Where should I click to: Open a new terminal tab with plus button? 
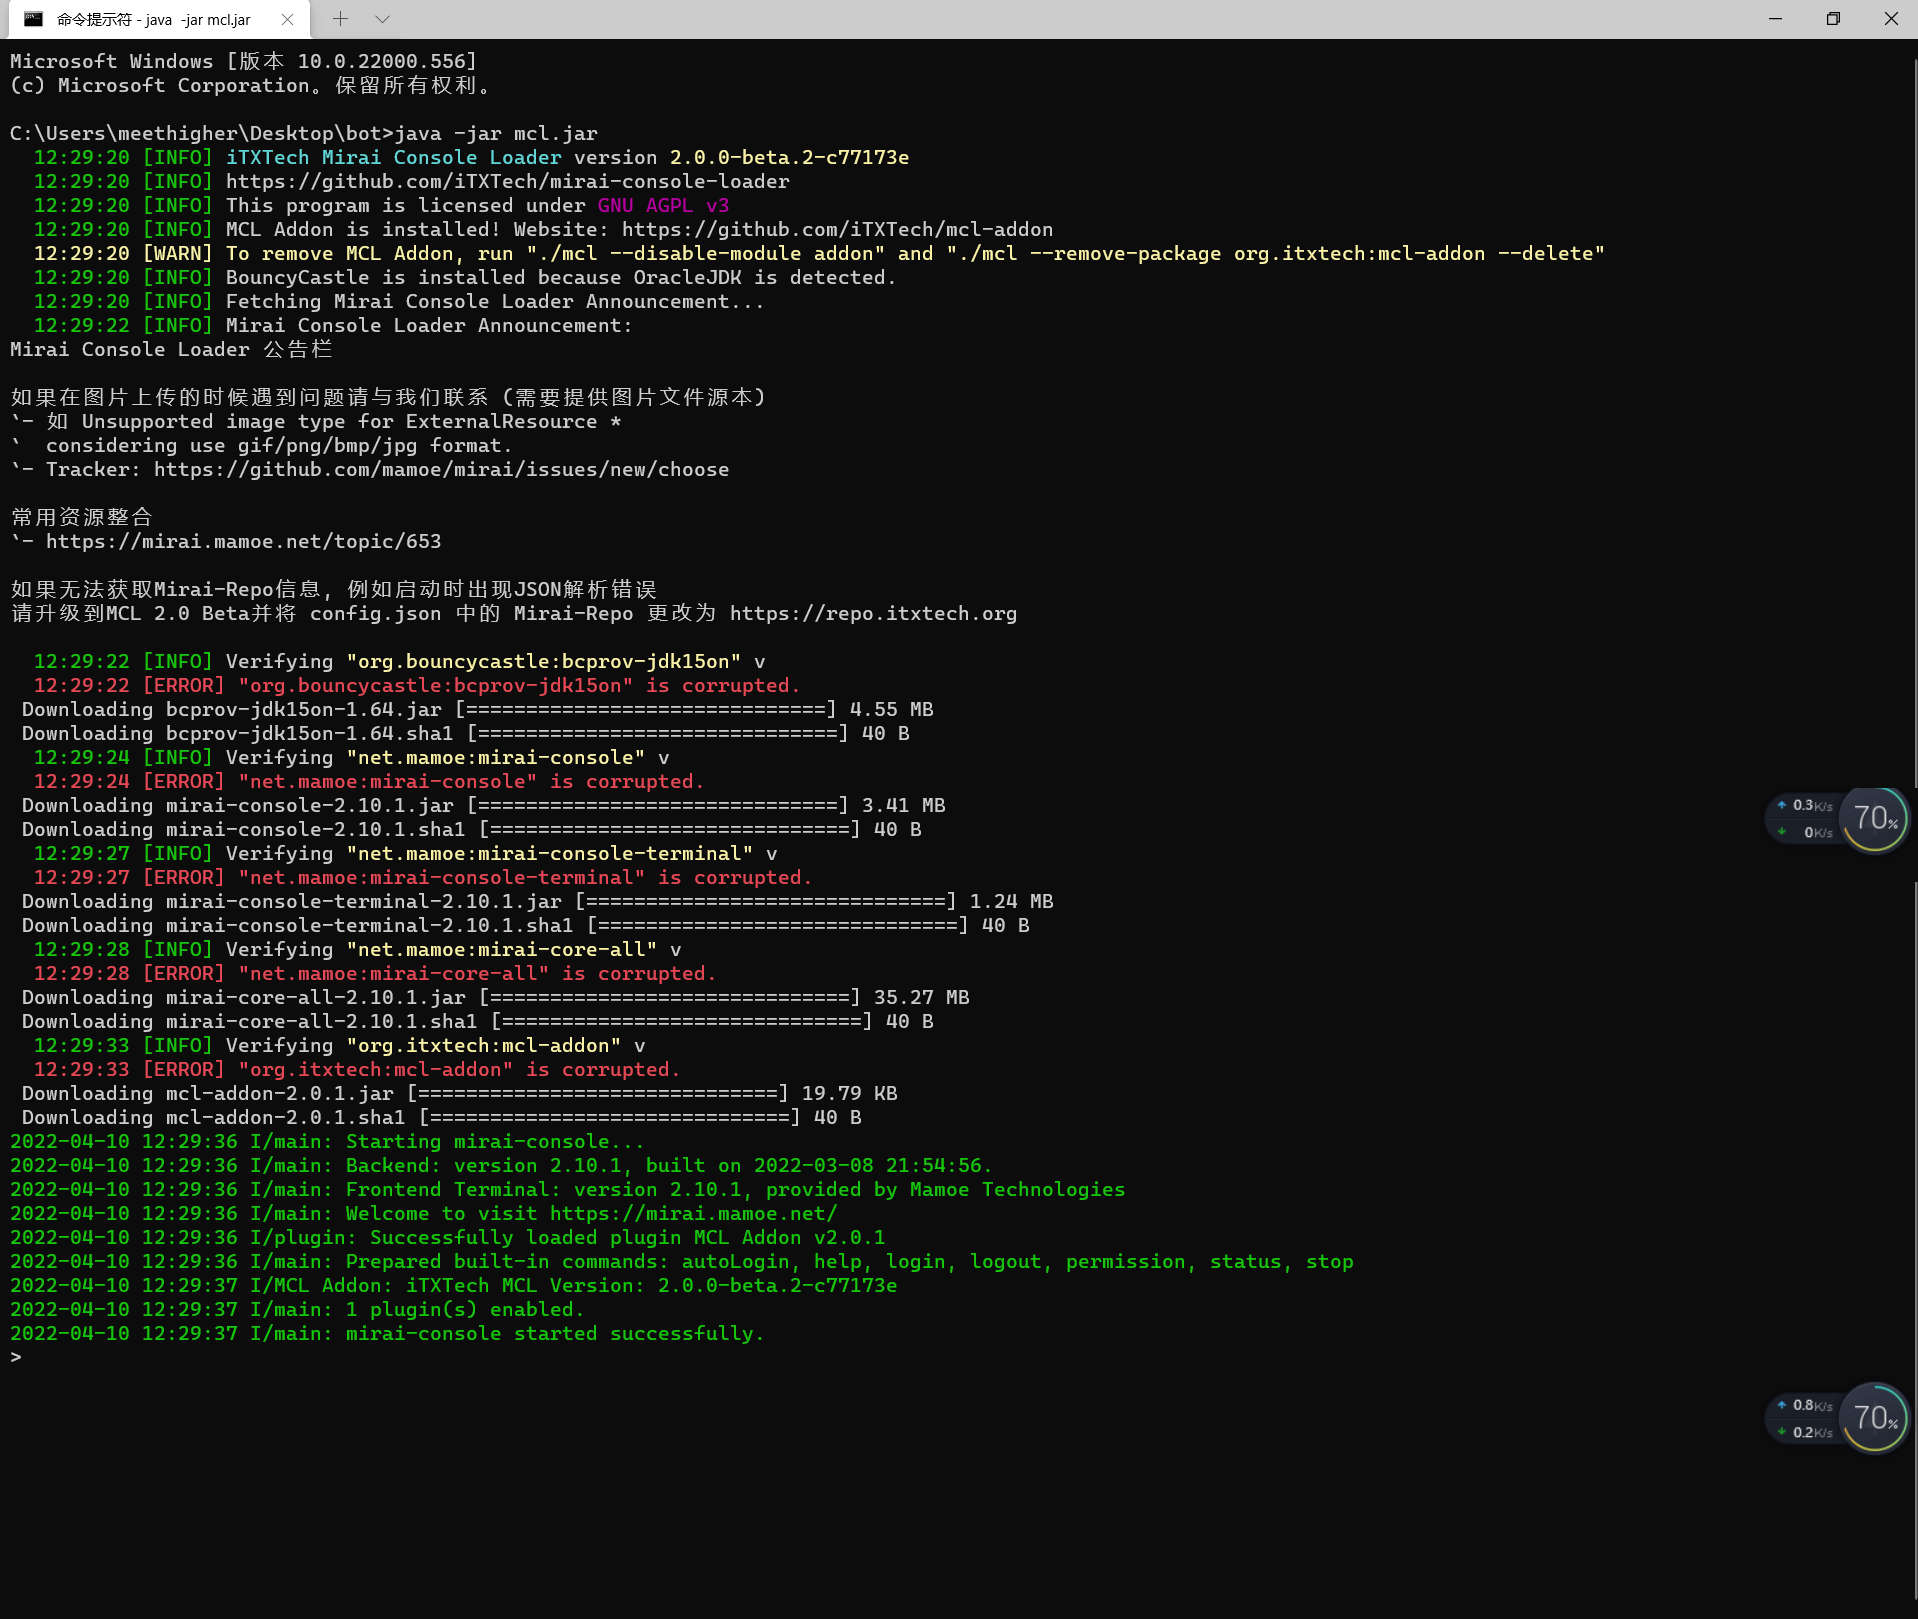[340, 19]
